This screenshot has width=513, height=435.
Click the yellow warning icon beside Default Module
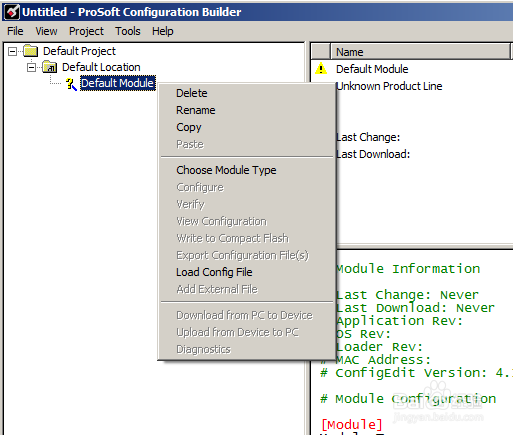point(321,68)
